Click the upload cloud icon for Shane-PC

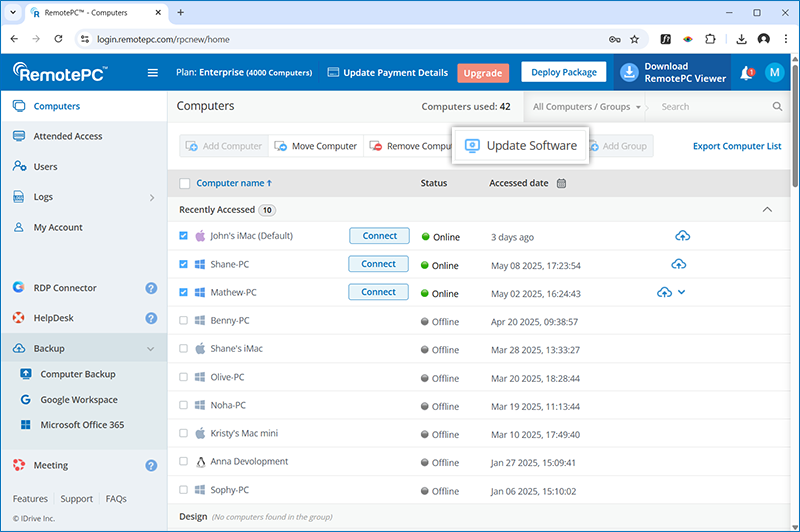pos(678,264)
